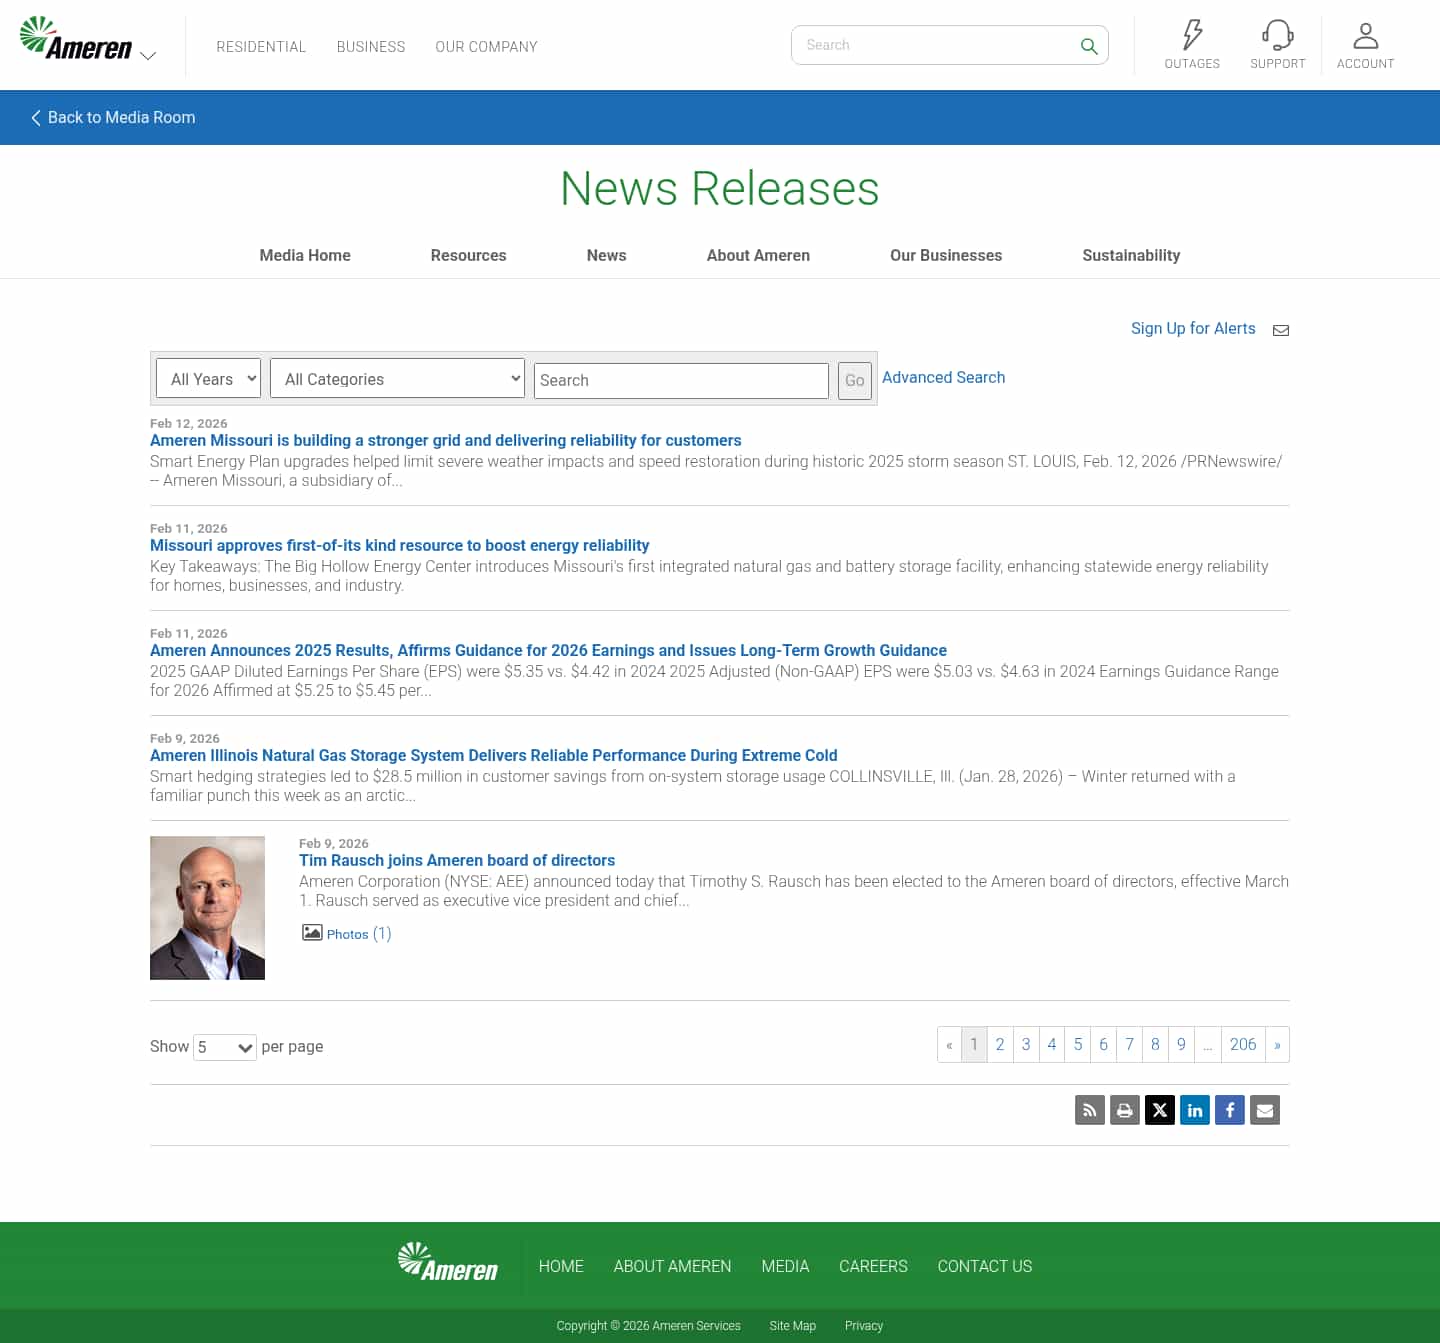Viewport: 1440px width, 1343px height.
Task: Subscribe via the RSS feed icon
Action: pyautogui.click(x=1089, y=1110)
